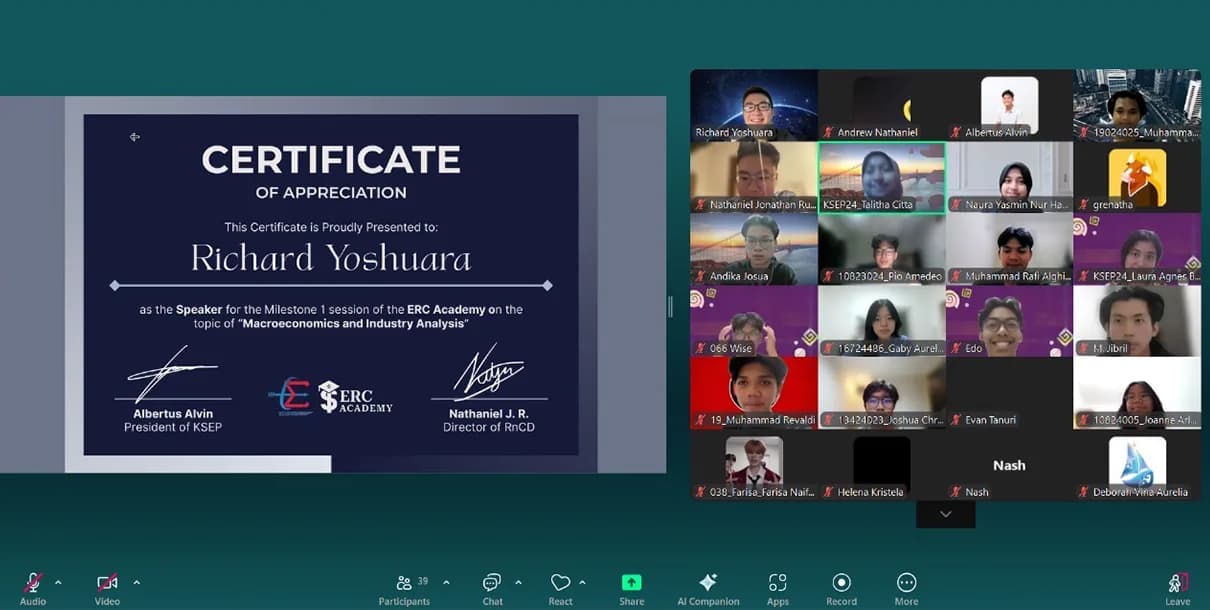The height and width of the screenshot is (610, 1210).
Task: Click the shared certificate slide
Action: click(331, 285)
